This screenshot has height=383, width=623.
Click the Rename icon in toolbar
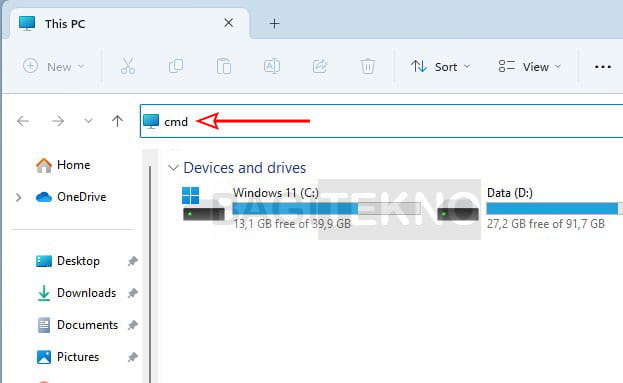point(272,66)
